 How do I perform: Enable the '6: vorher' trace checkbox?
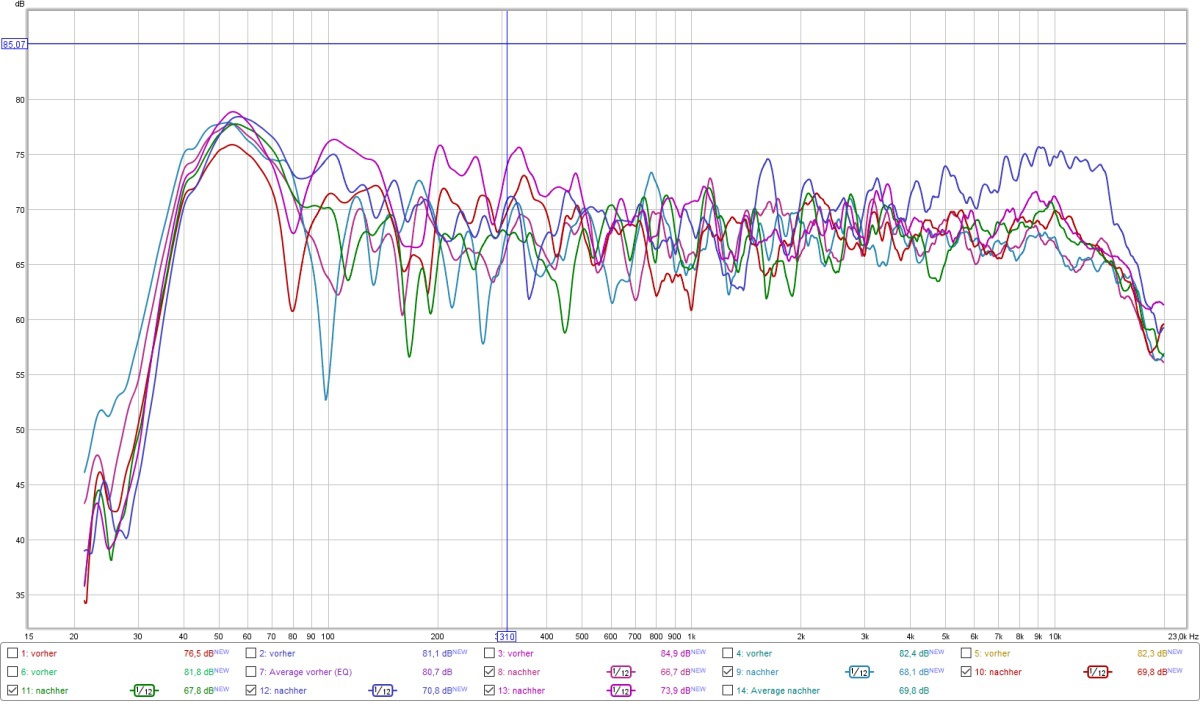coord(12,672)
